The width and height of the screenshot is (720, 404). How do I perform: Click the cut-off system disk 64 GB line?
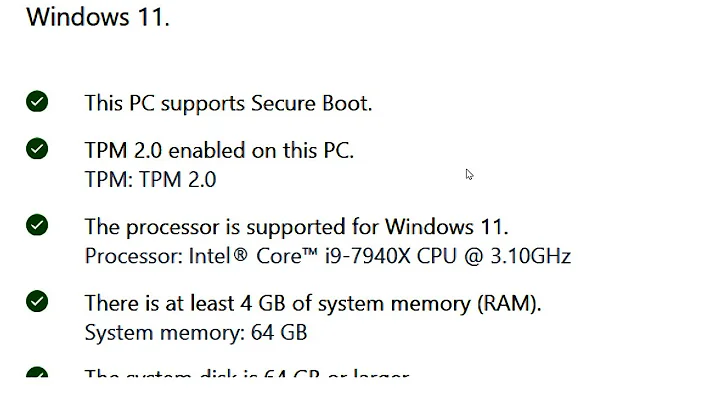click(x=247, y=373)
